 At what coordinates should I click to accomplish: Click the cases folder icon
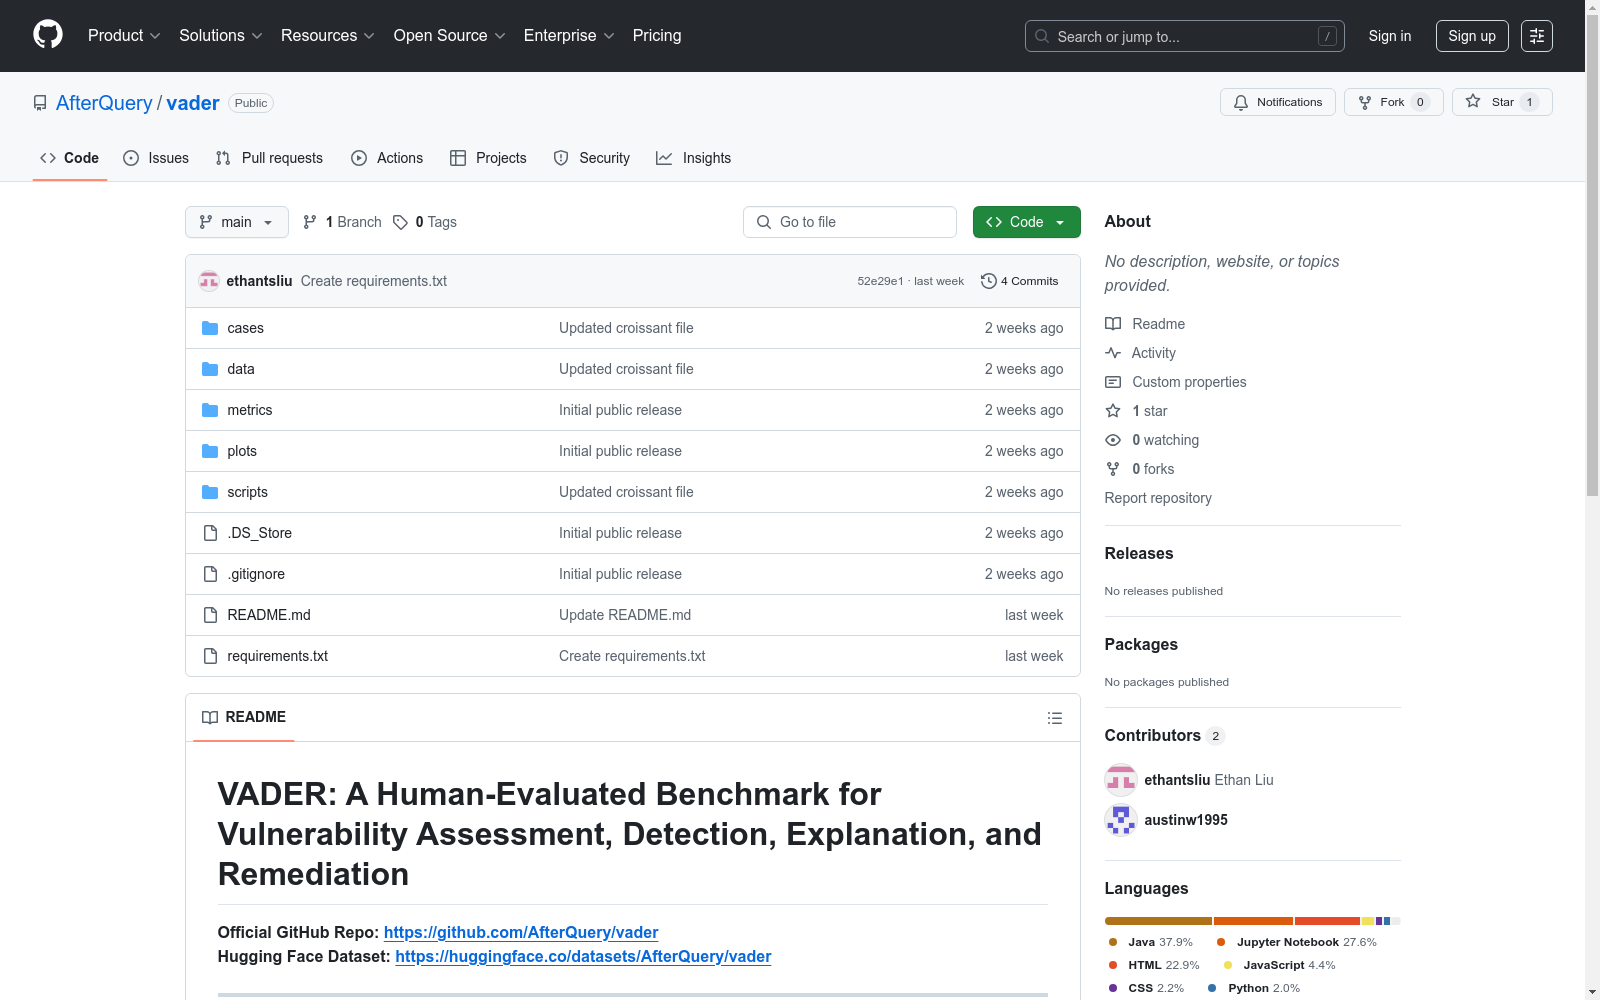coord(210,328)
